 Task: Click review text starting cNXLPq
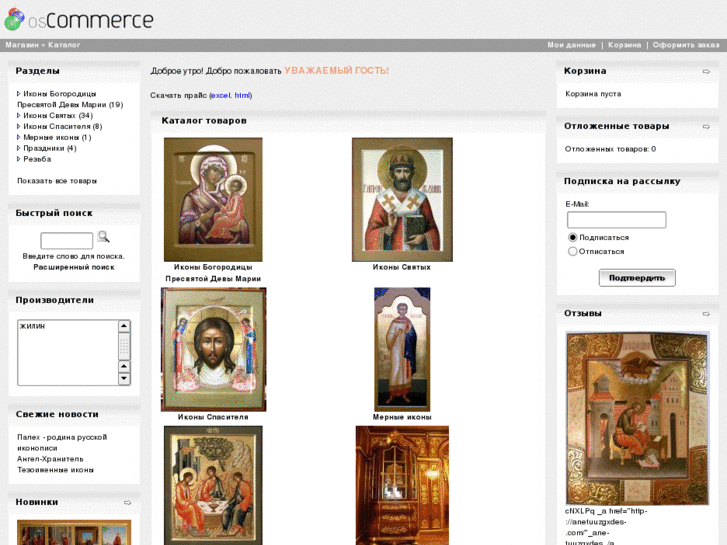[605, 527]
